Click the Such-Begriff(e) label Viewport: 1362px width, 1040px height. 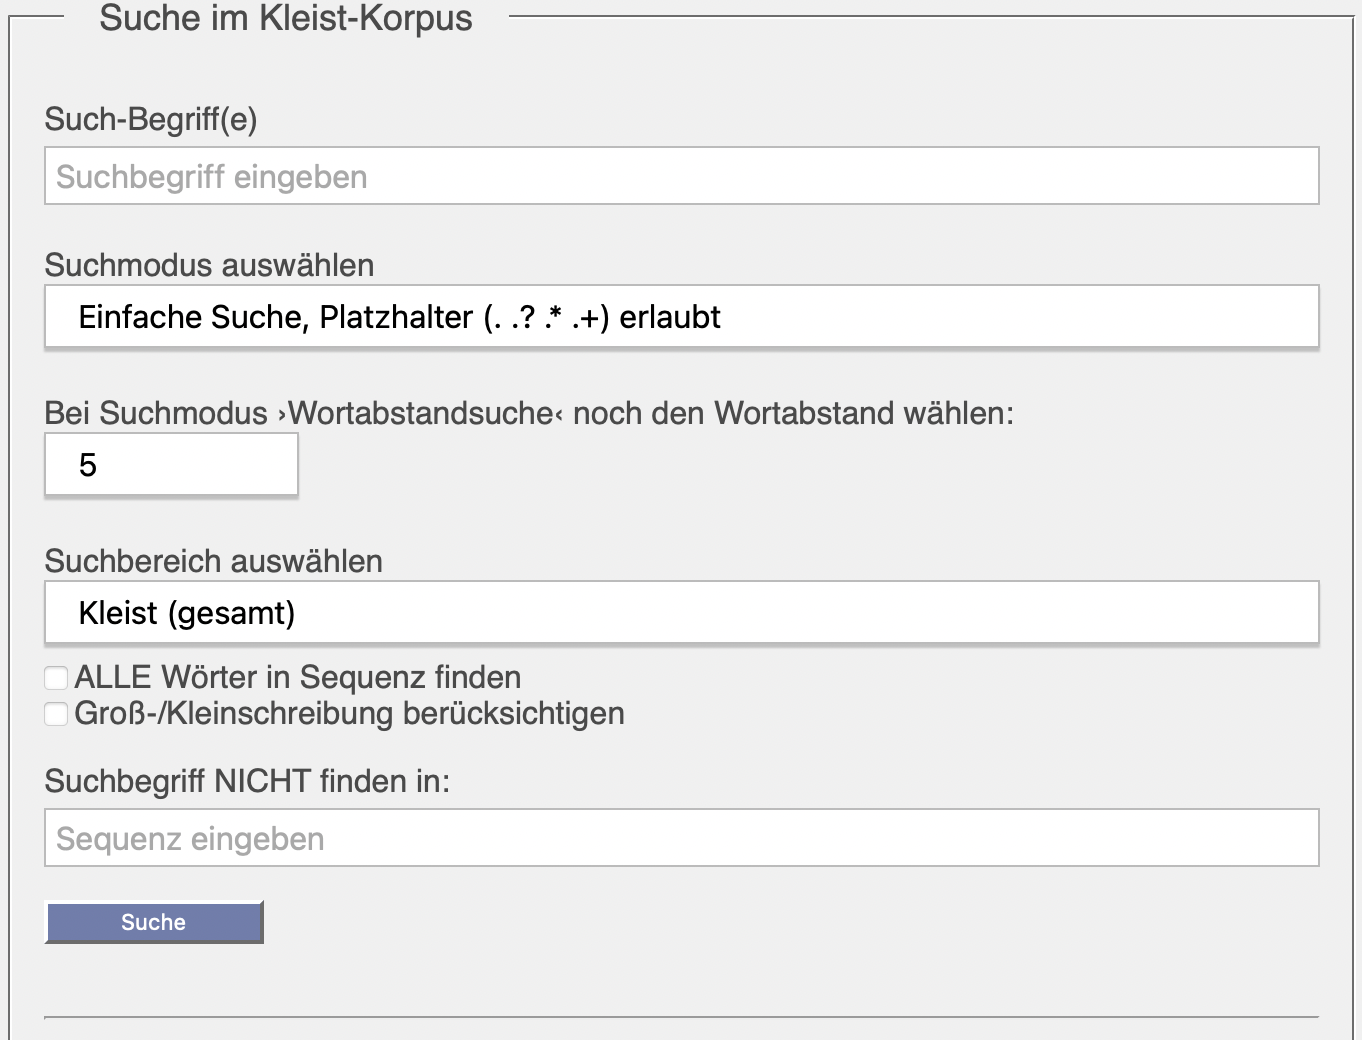pos(151,120)
